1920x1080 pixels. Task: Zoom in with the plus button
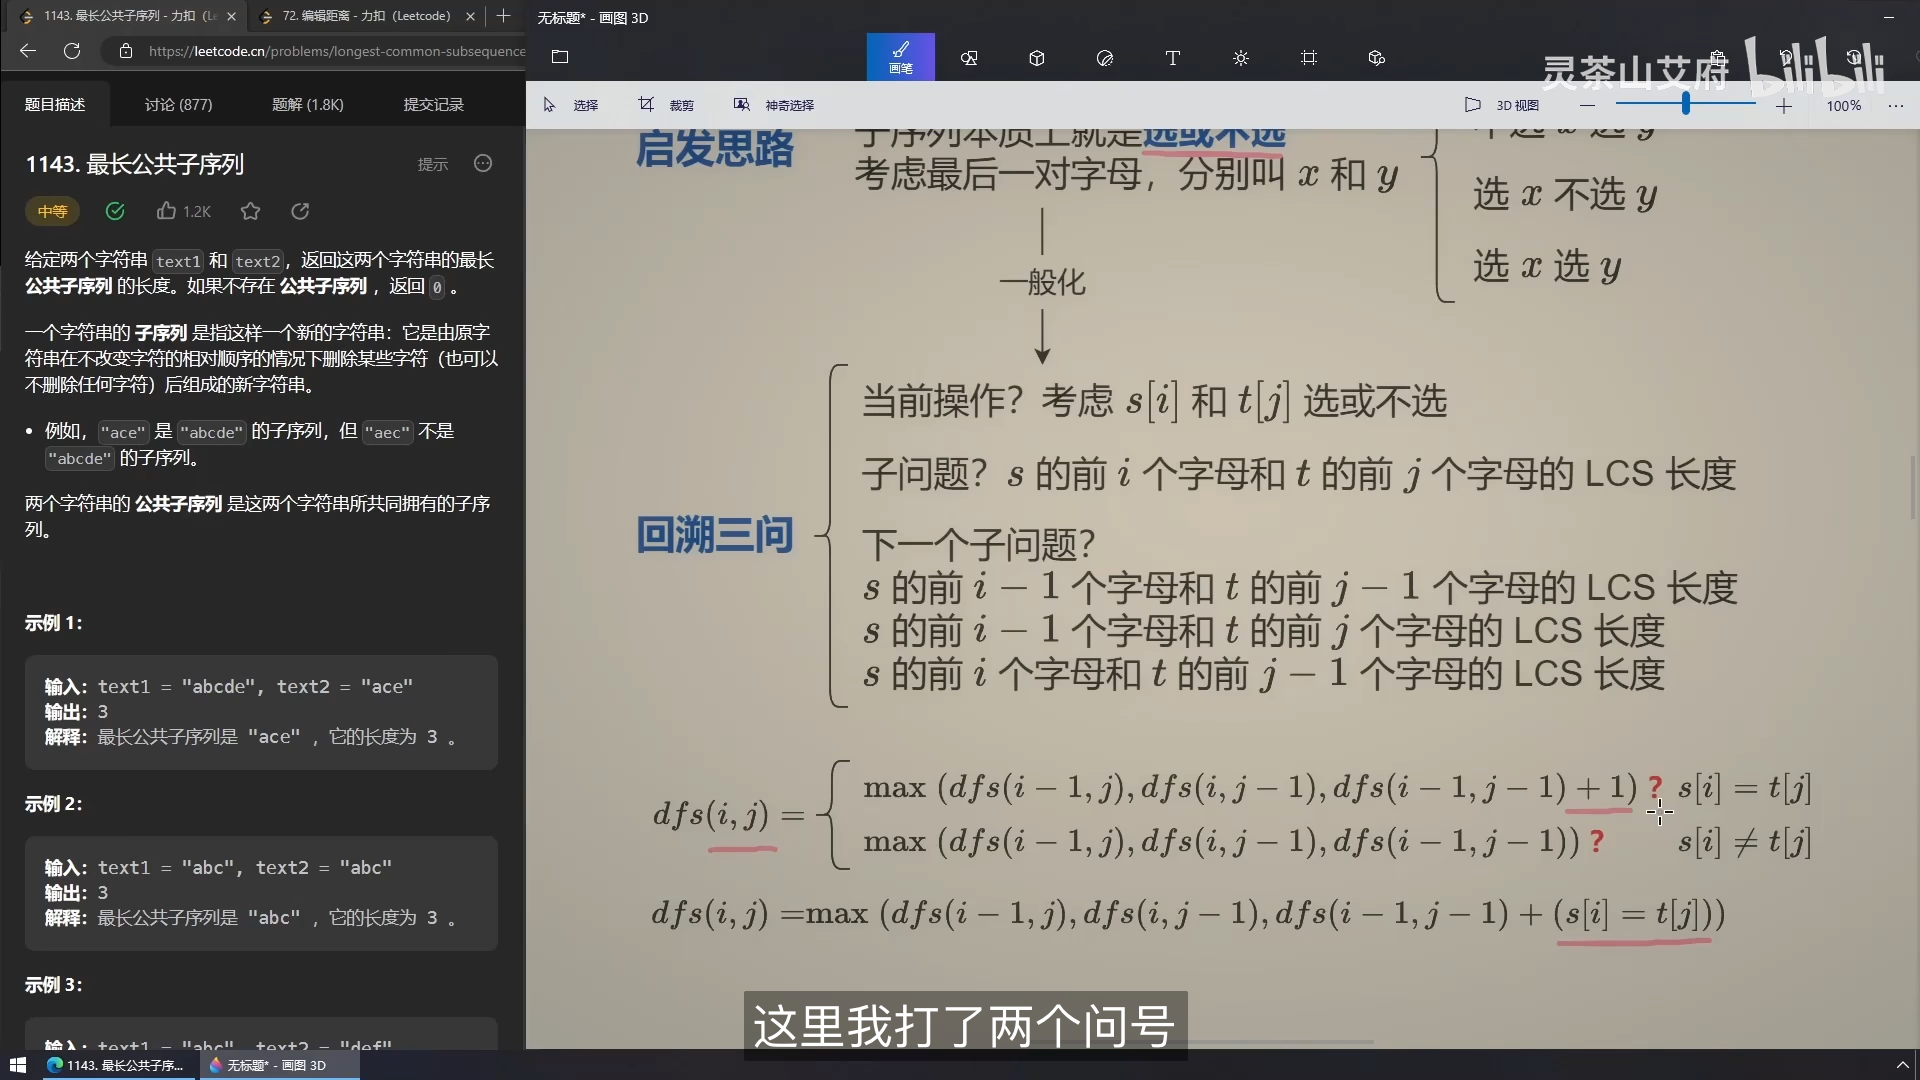[1784, 105]
